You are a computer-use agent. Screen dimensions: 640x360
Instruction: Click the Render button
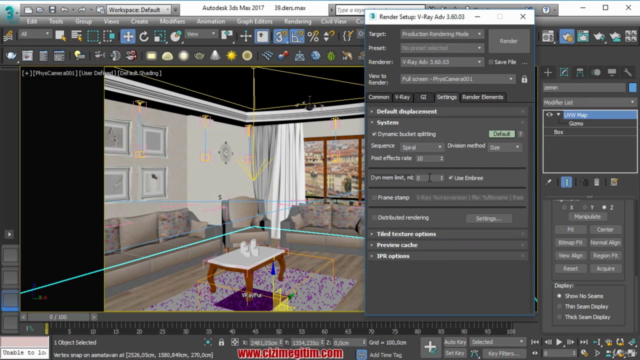coord(508,41)
